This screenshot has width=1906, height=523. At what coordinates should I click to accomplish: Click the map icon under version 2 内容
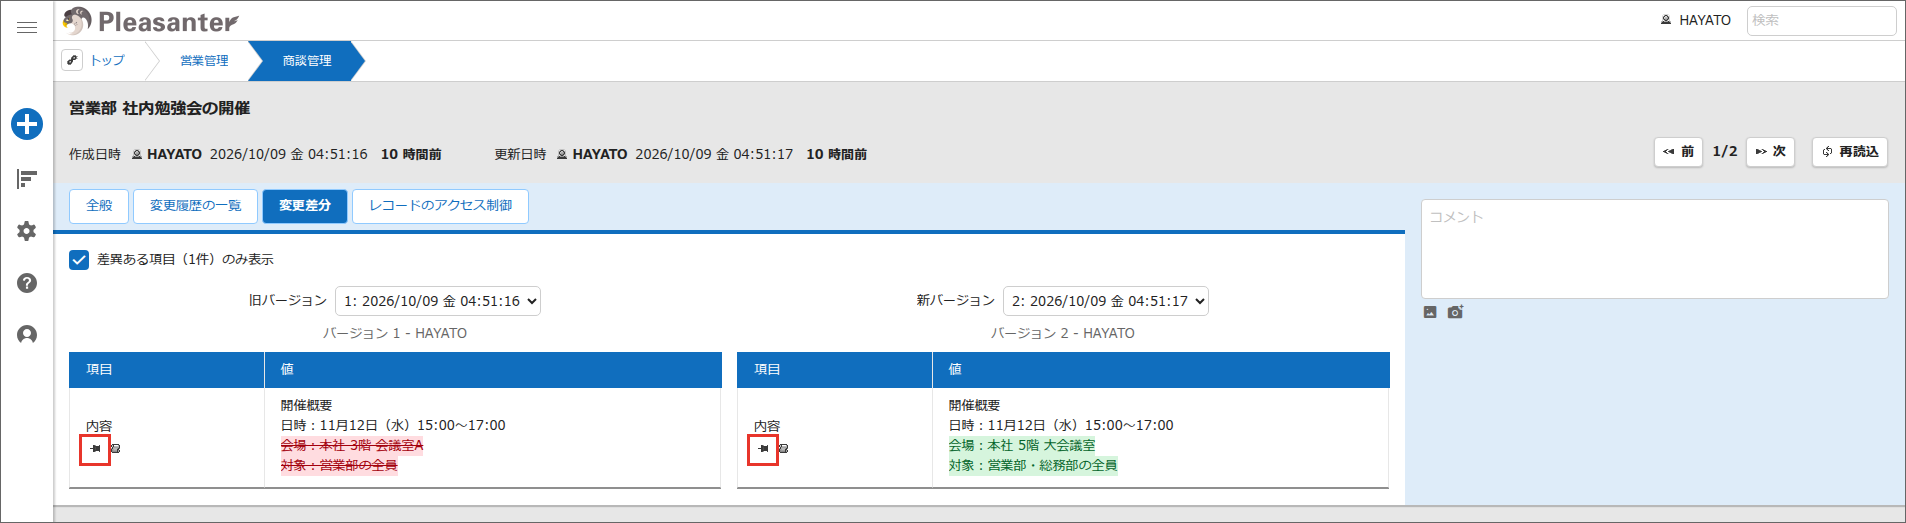pyautogui.click(x=783, y=449)
